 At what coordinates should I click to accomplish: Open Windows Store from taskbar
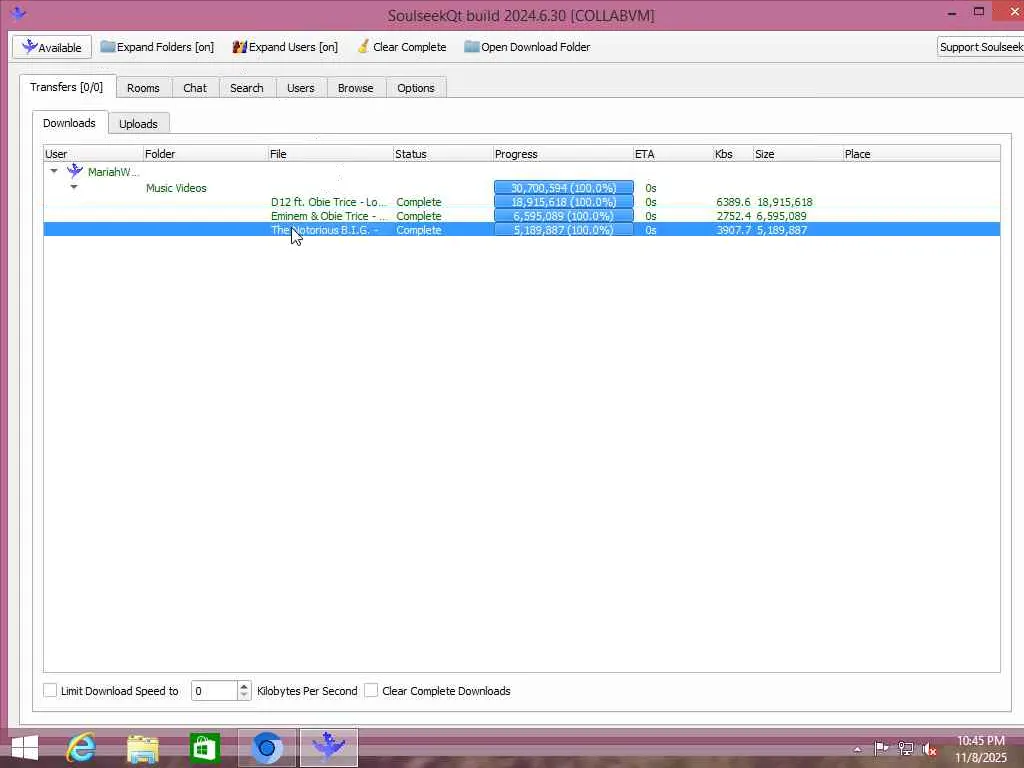(x=204, y=748)
